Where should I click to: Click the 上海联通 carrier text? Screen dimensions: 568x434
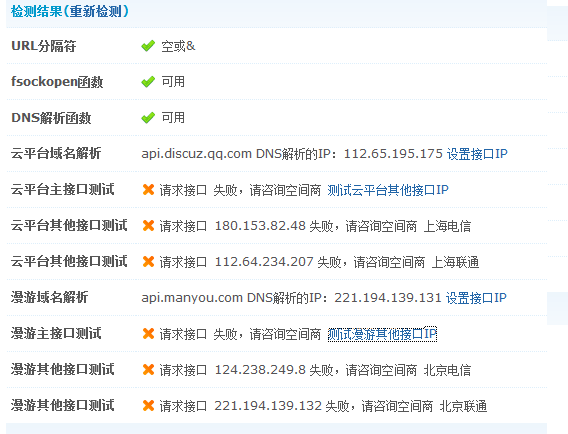tap(455, 262)
